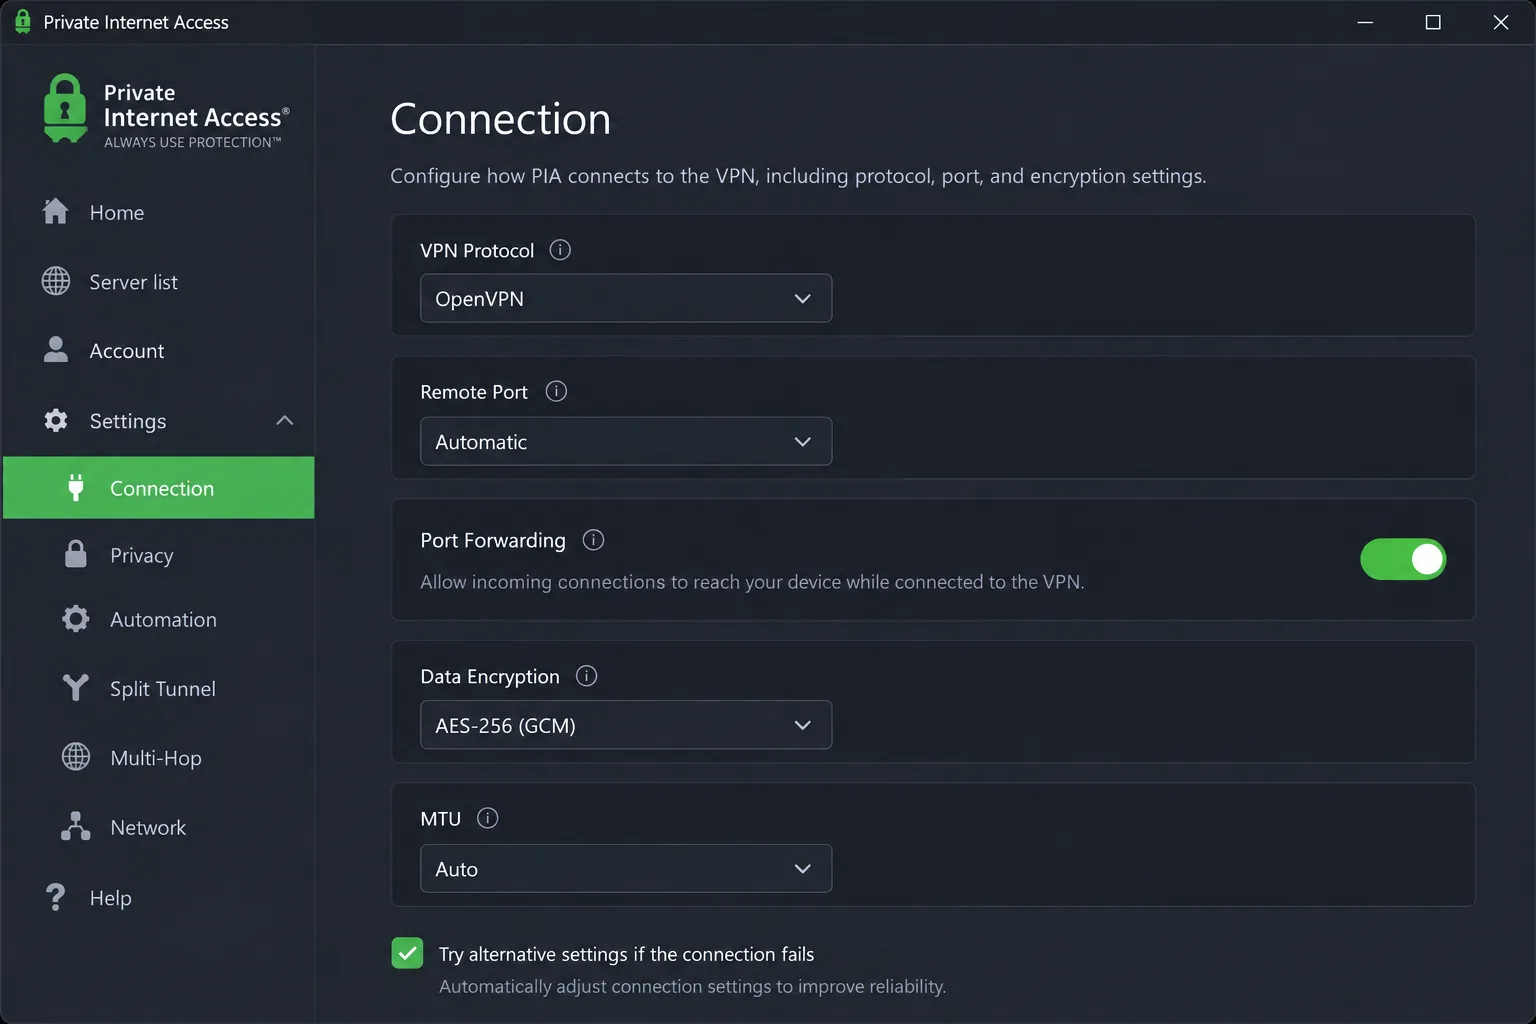
Task: Show info for Remote Port
Action: [556, 391]
